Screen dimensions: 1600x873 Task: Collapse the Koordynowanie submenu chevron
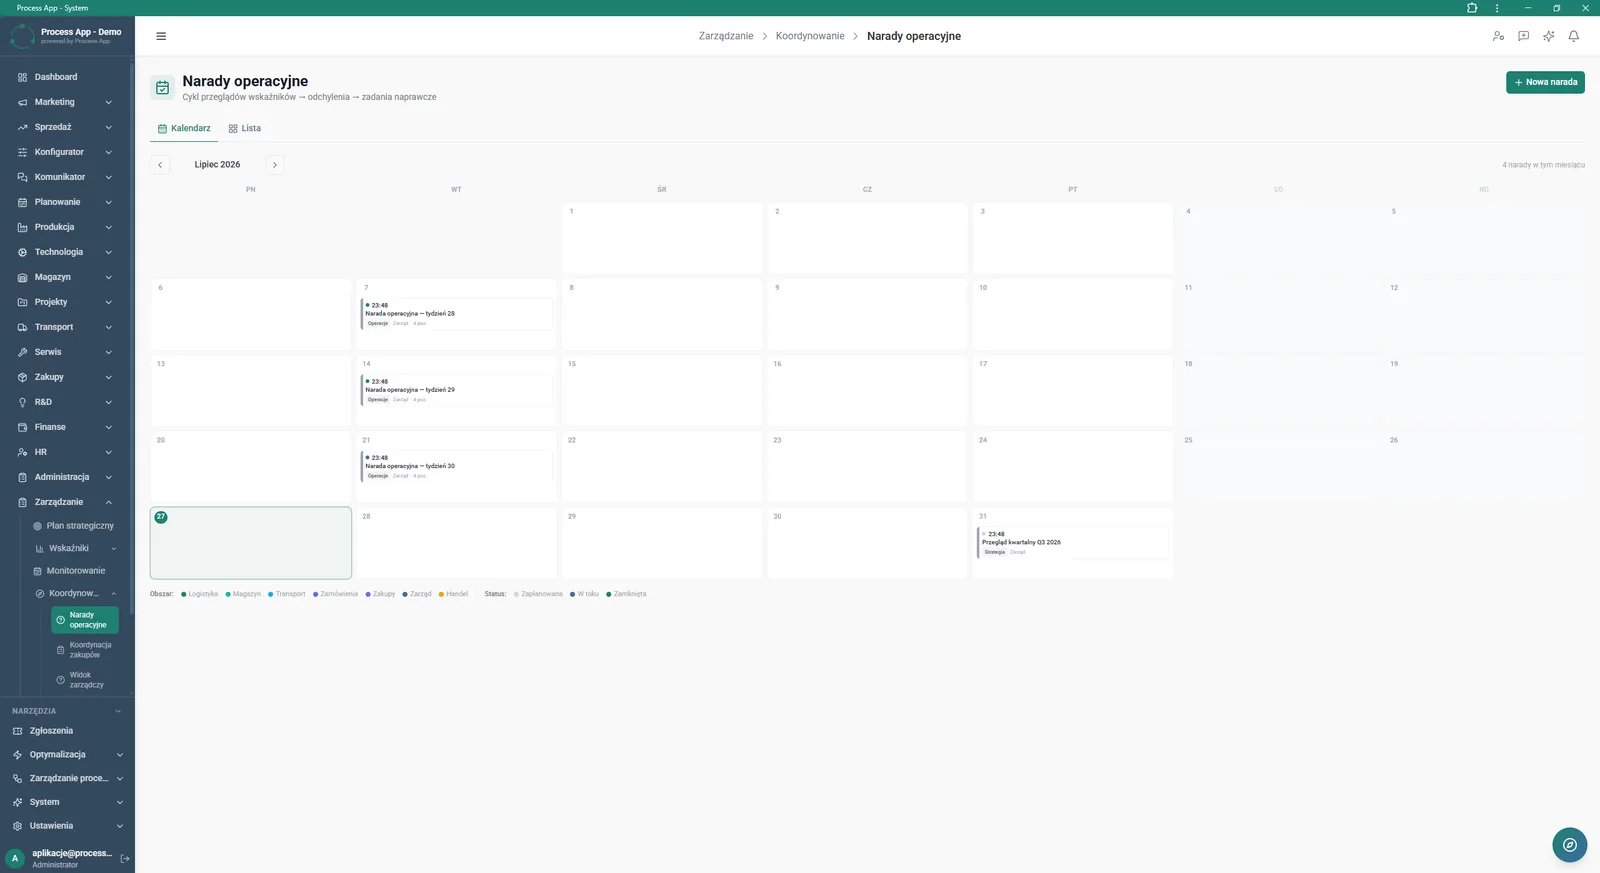113,593
